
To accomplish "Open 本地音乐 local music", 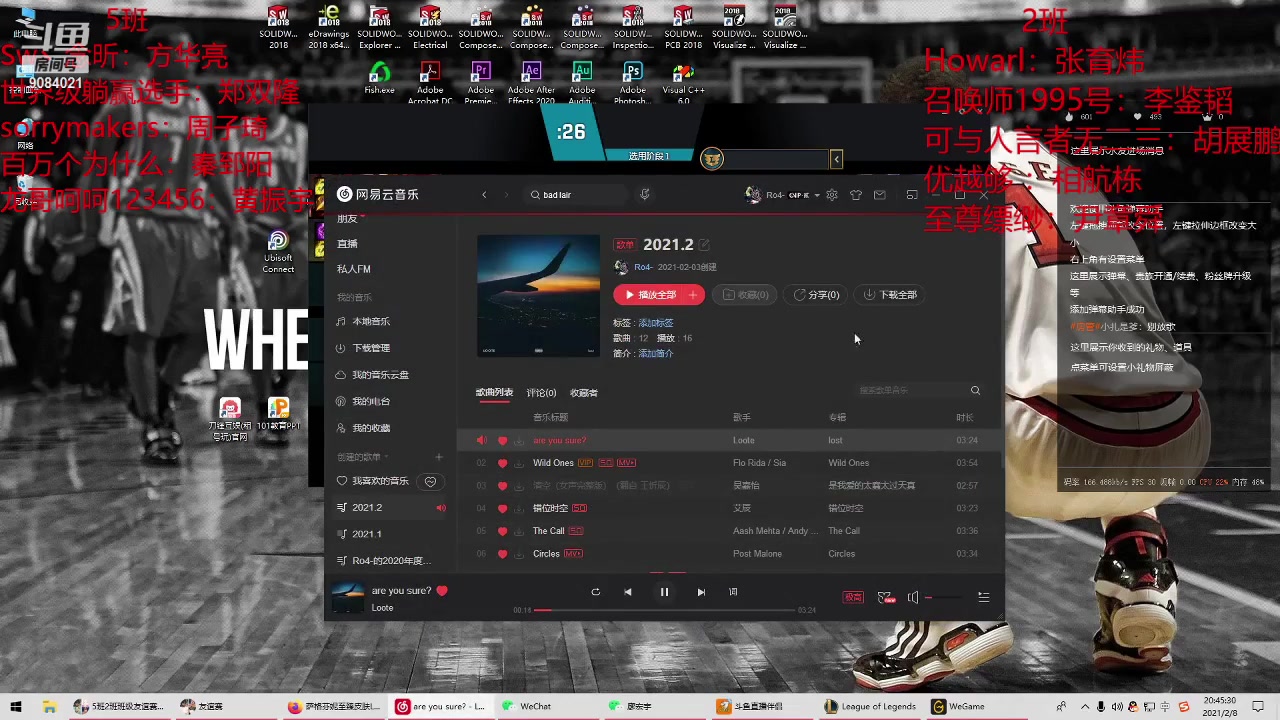I will click(x=371, y=322).
